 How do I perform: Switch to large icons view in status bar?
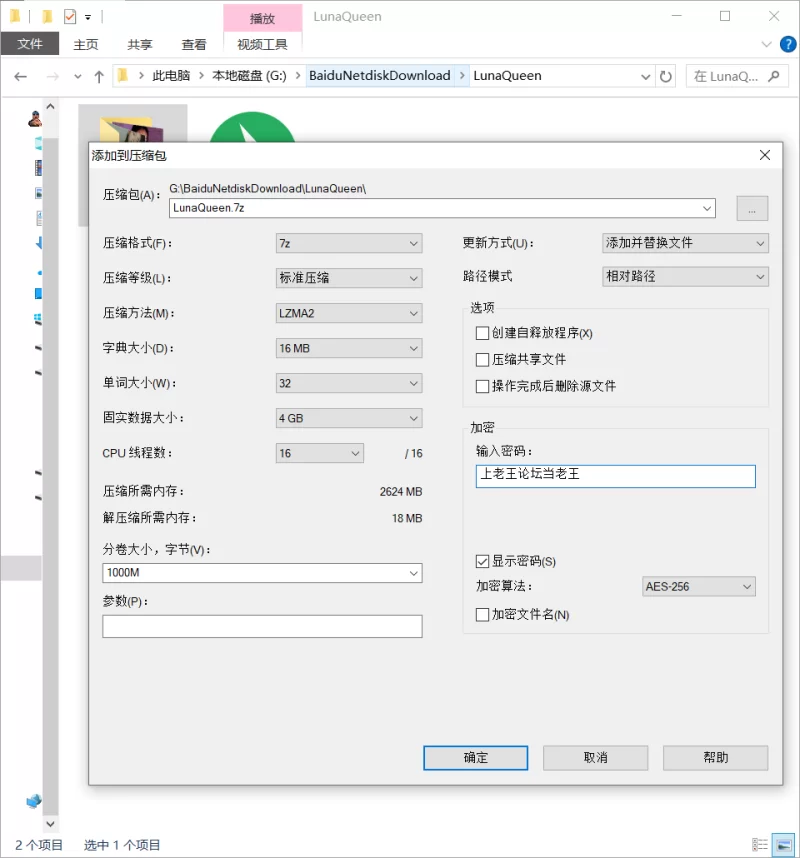click(783, 845)
